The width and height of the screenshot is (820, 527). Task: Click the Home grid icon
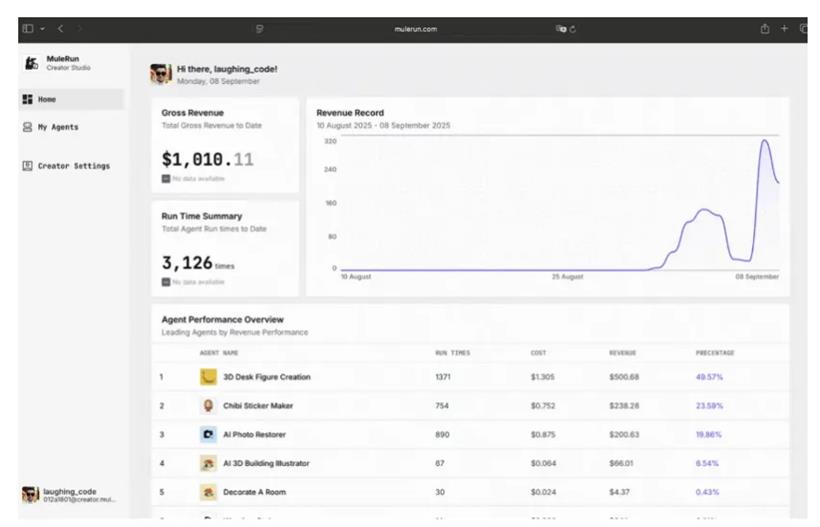click(28, 99)
